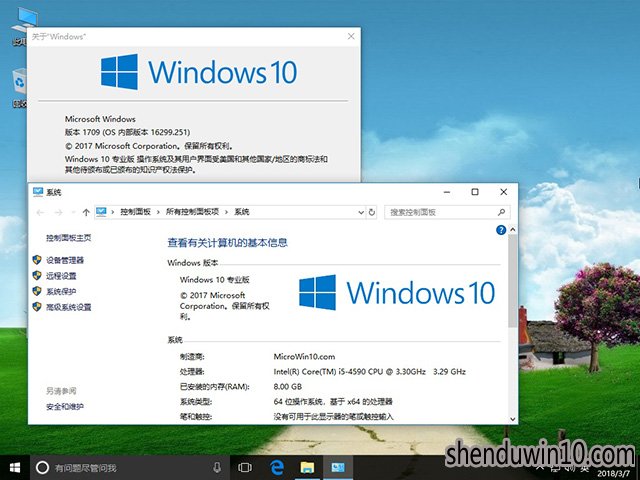Expand chevron after 控制面板 breadcrumb
The width and height of the screenshot is (640, 480).
(158, 212)
